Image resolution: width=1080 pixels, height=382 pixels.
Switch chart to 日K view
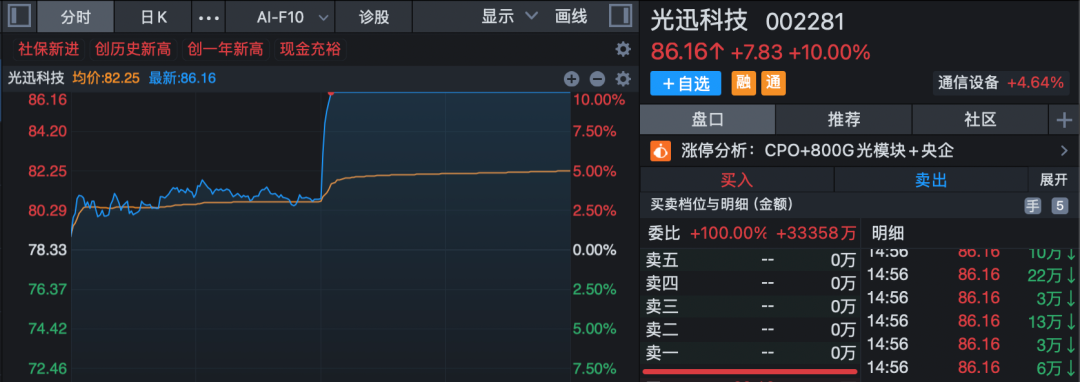tap(152, 17)
